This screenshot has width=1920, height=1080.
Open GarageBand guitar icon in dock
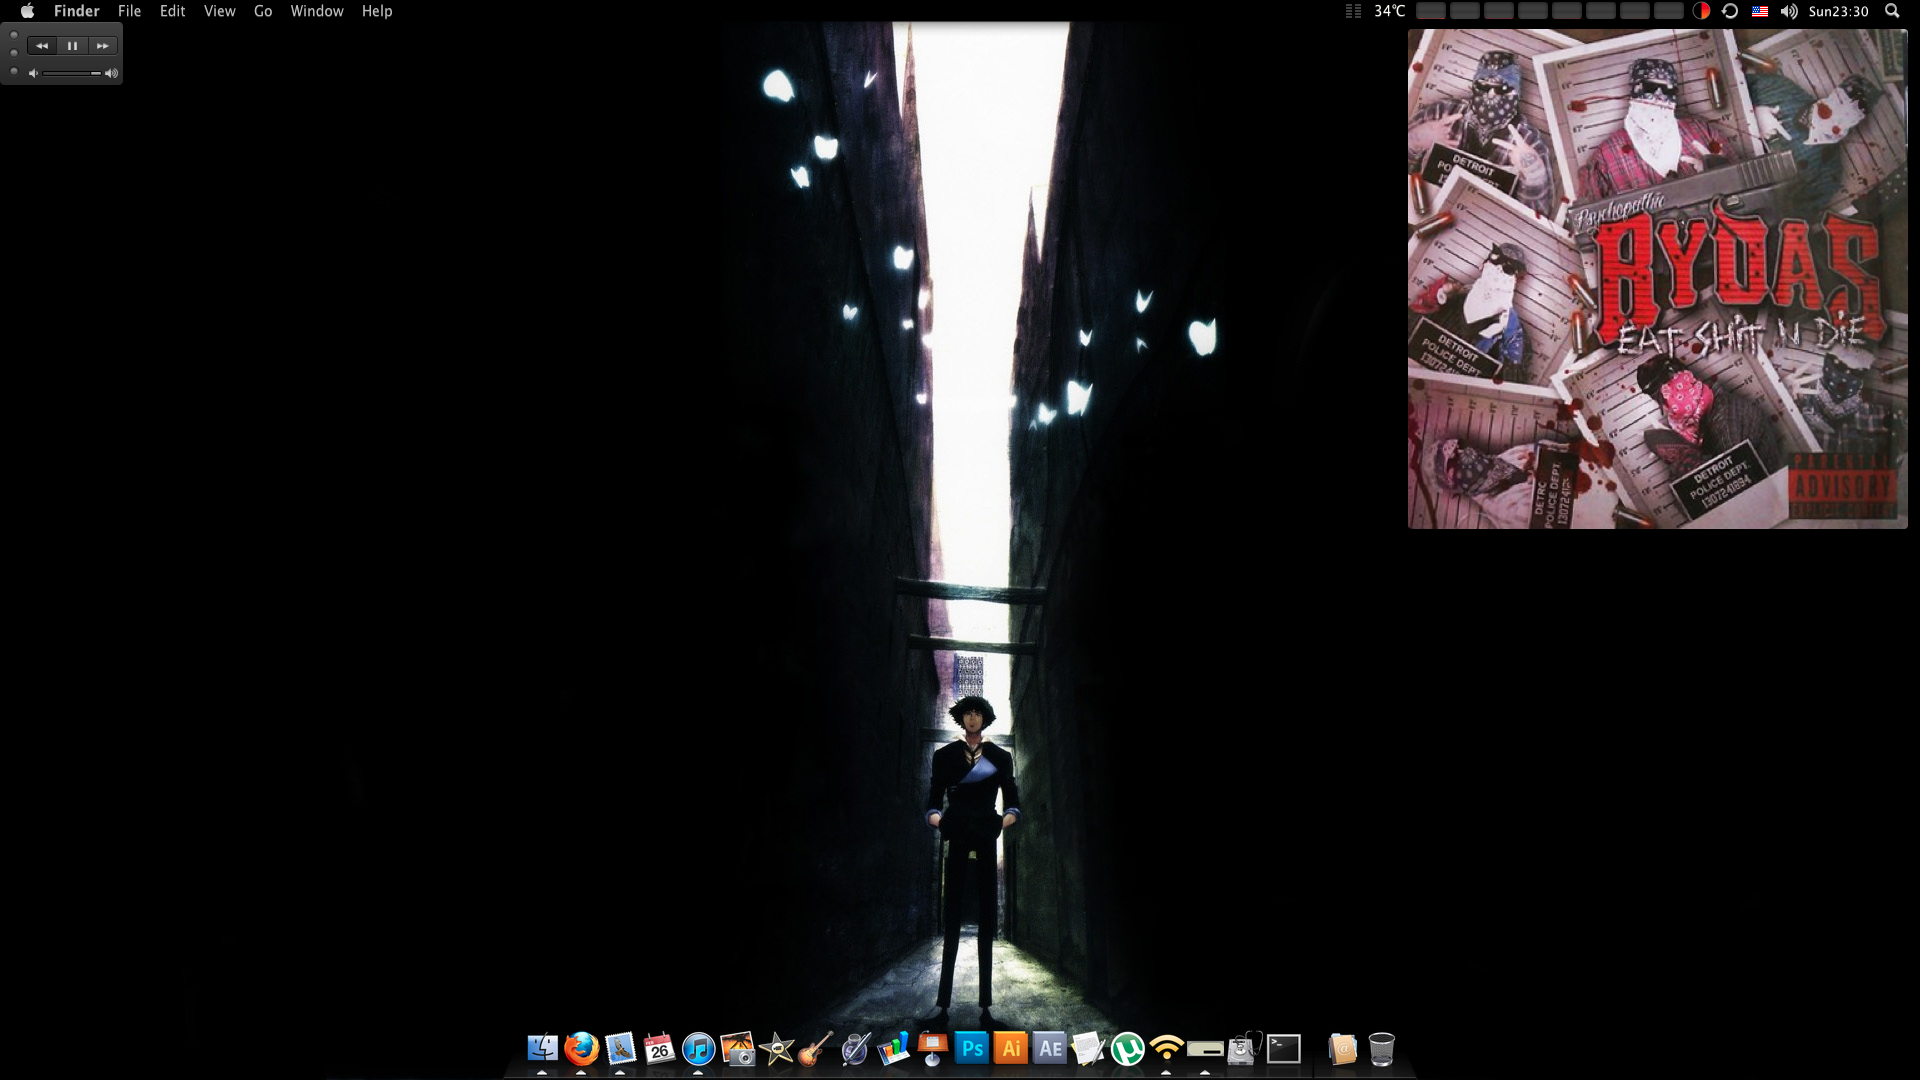pos(815,1048)
